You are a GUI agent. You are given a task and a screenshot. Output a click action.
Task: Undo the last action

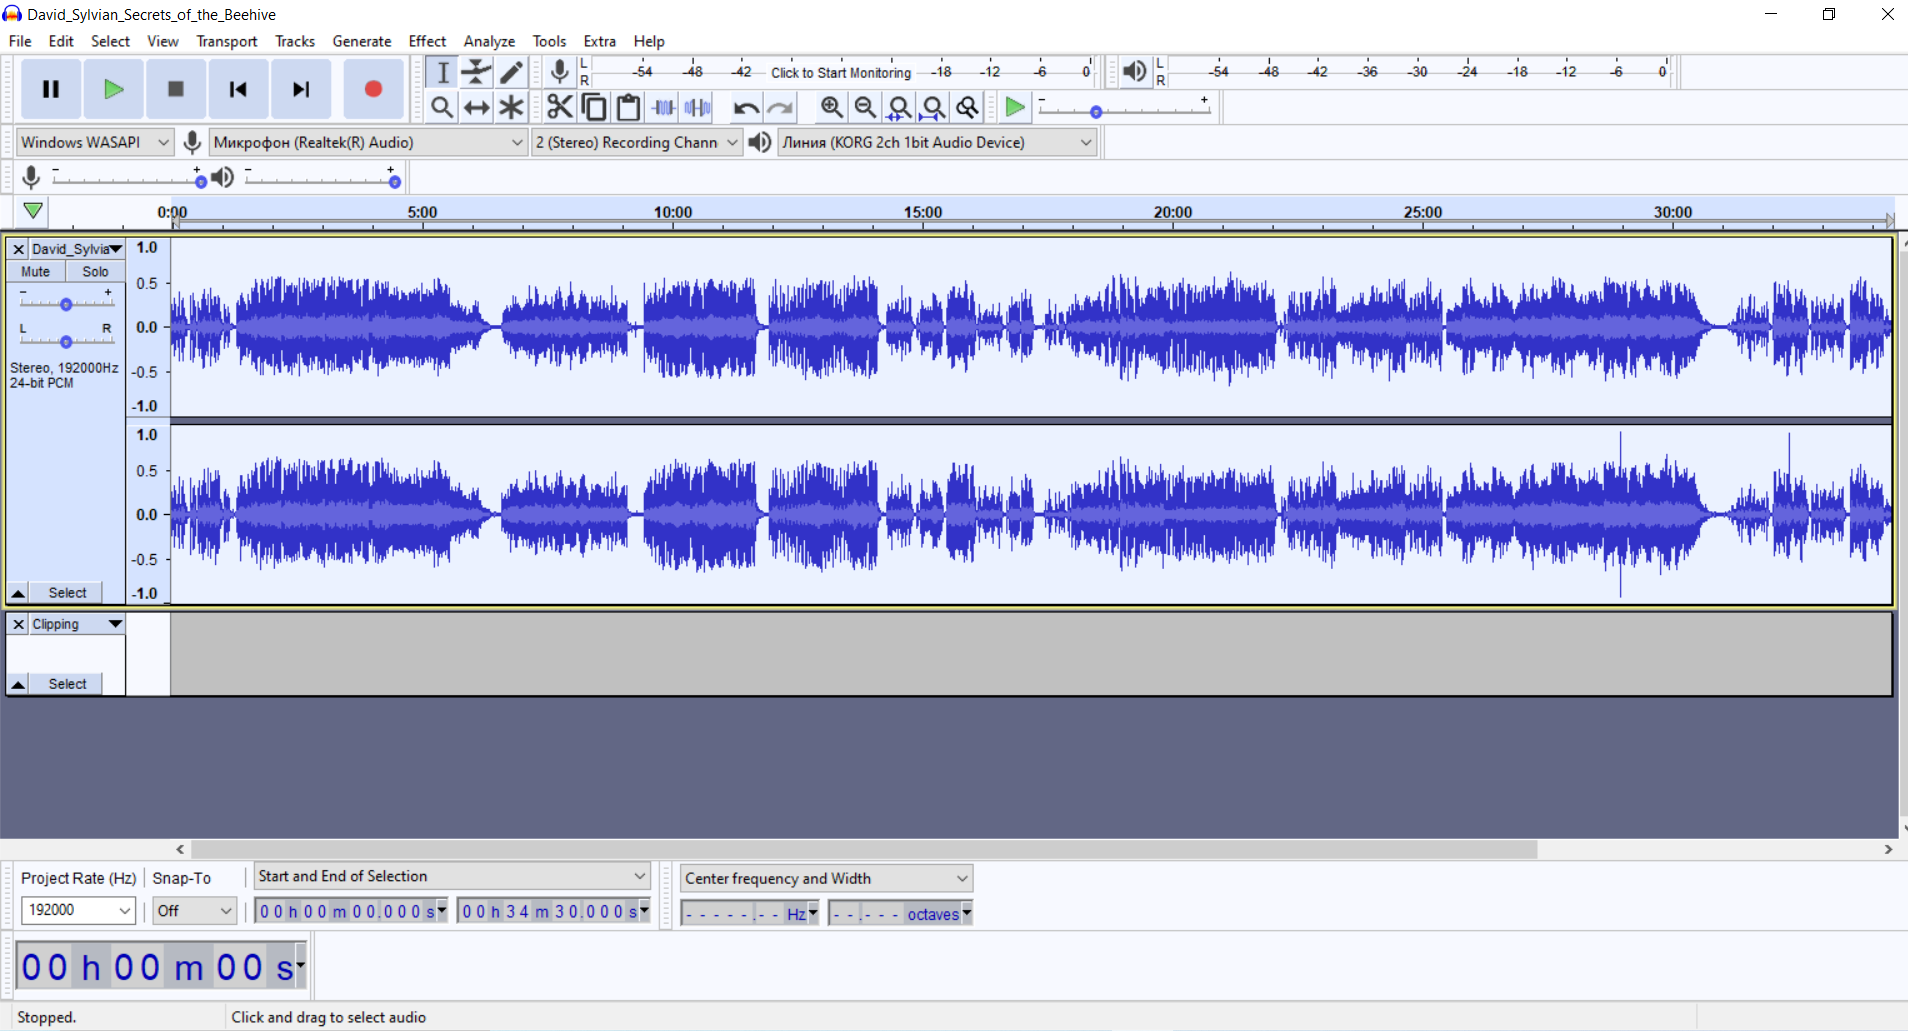(x=746, y=107)
